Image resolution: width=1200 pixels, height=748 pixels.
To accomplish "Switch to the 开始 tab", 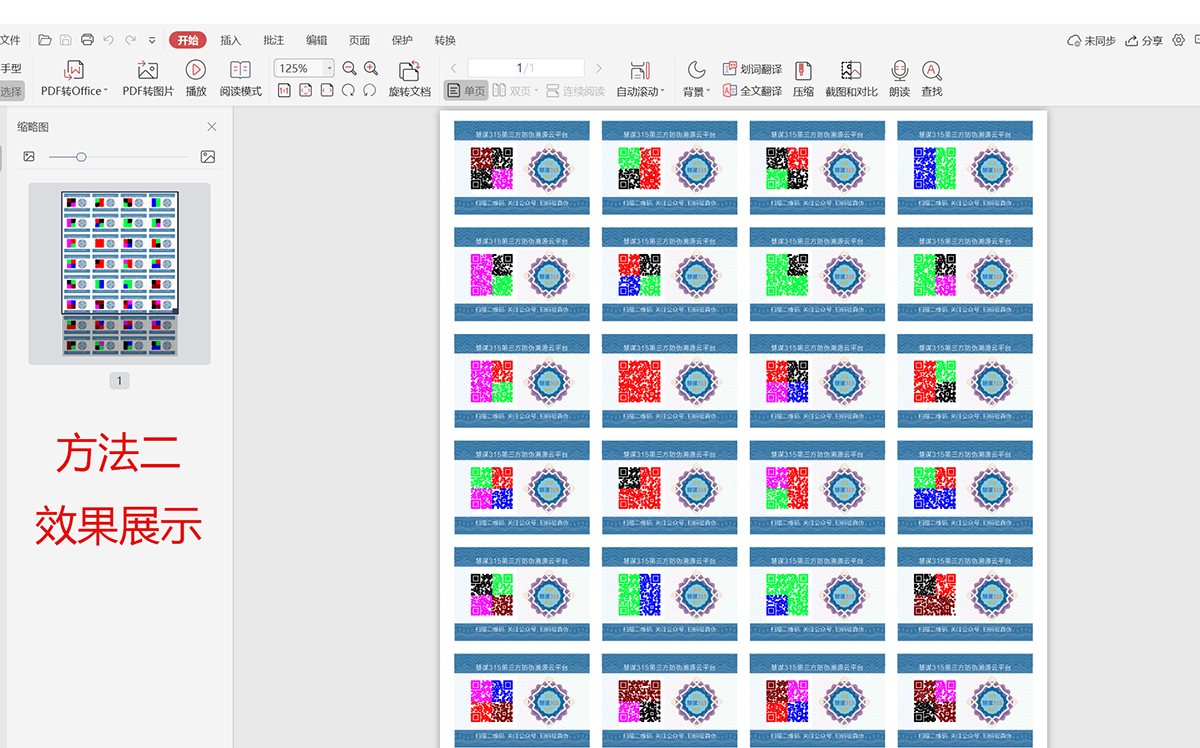I will coord(188,40).
